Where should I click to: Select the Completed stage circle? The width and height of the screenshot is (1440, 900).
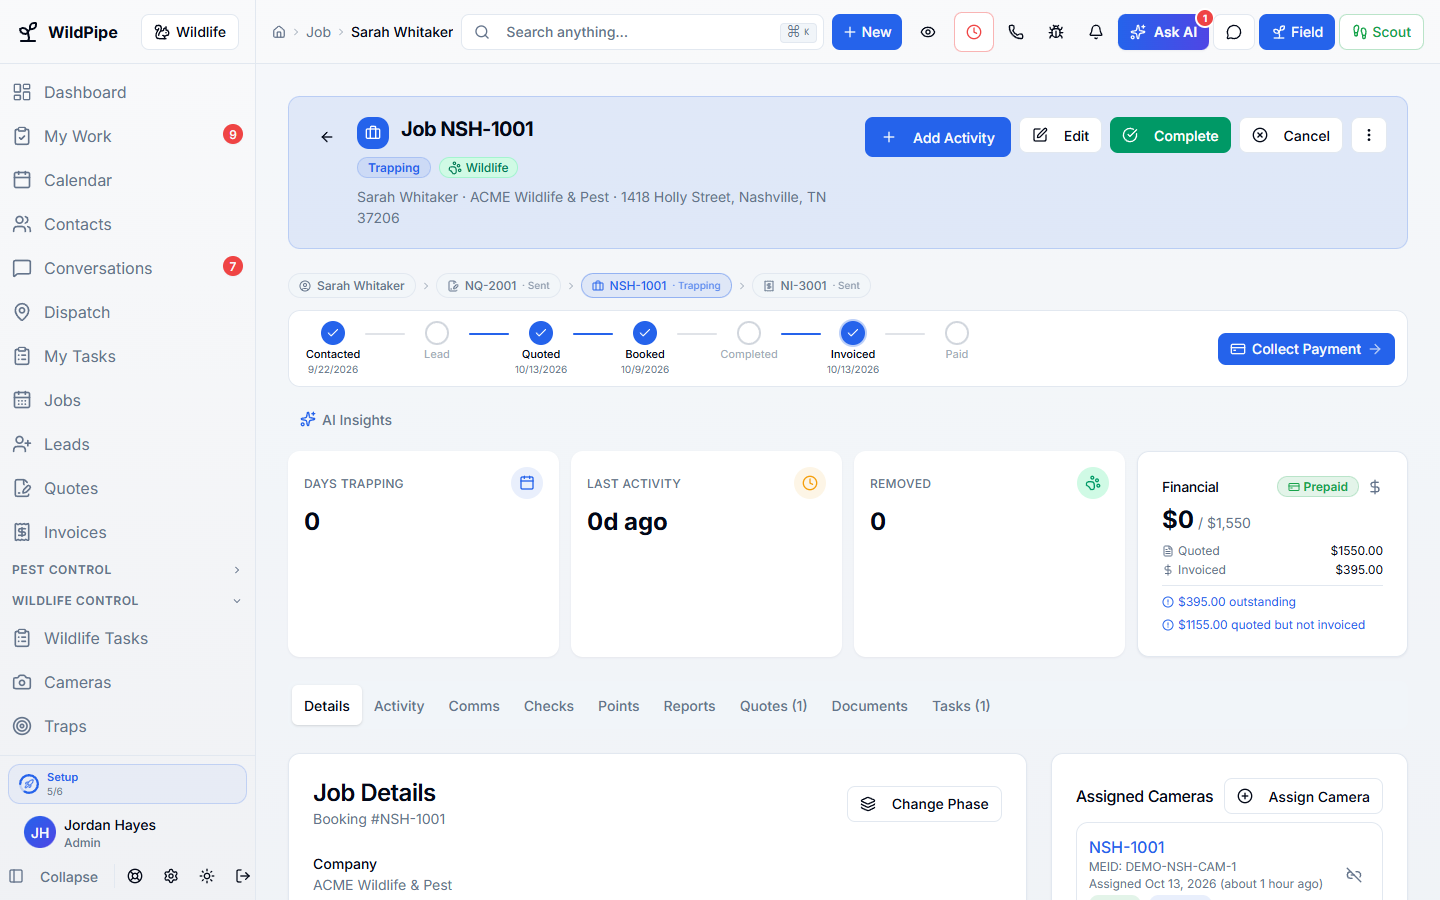pyautogui.click(x=749, y=333)
